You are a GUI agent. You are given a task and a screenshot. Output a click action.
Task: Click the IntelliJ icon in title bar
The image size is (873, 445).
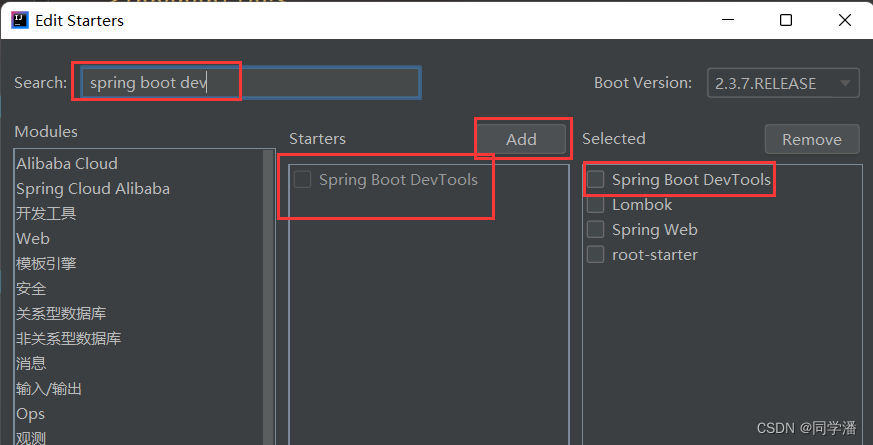(19, 21)
